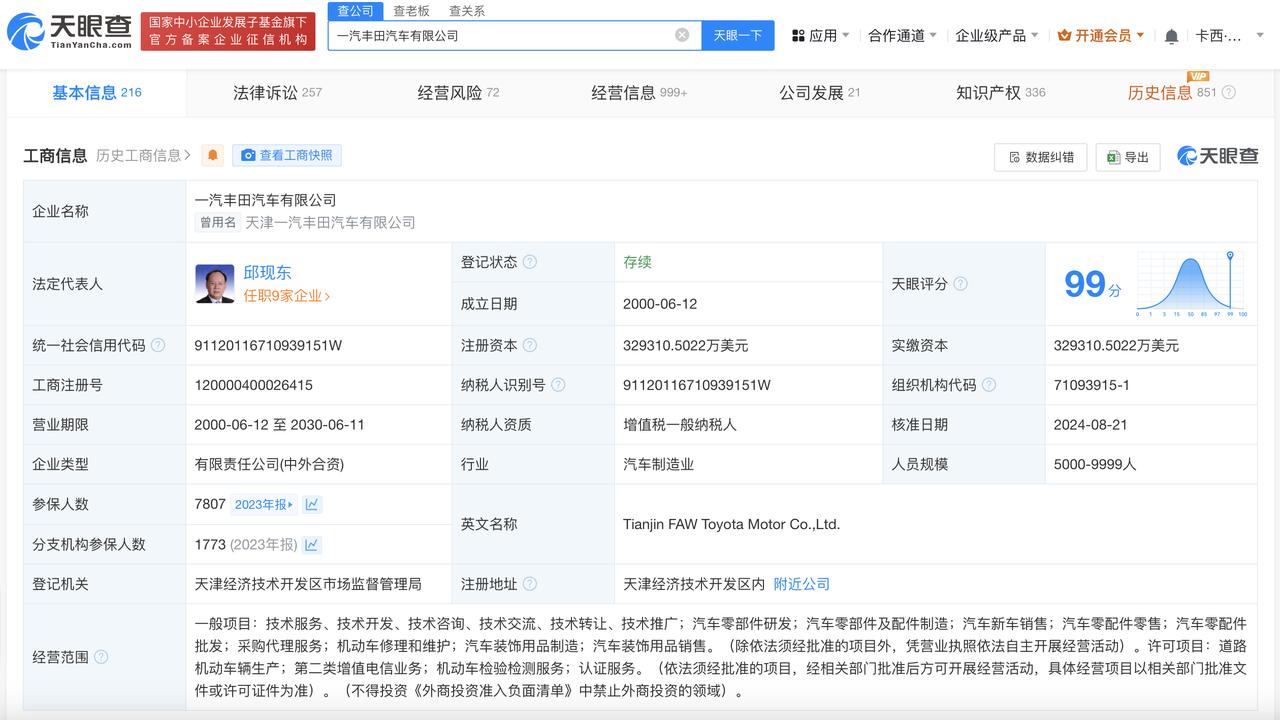1280x720 pixels.
Task: Select credit code 91120116710939151W under 统一社会信用代码
Action: click(268, 345)
